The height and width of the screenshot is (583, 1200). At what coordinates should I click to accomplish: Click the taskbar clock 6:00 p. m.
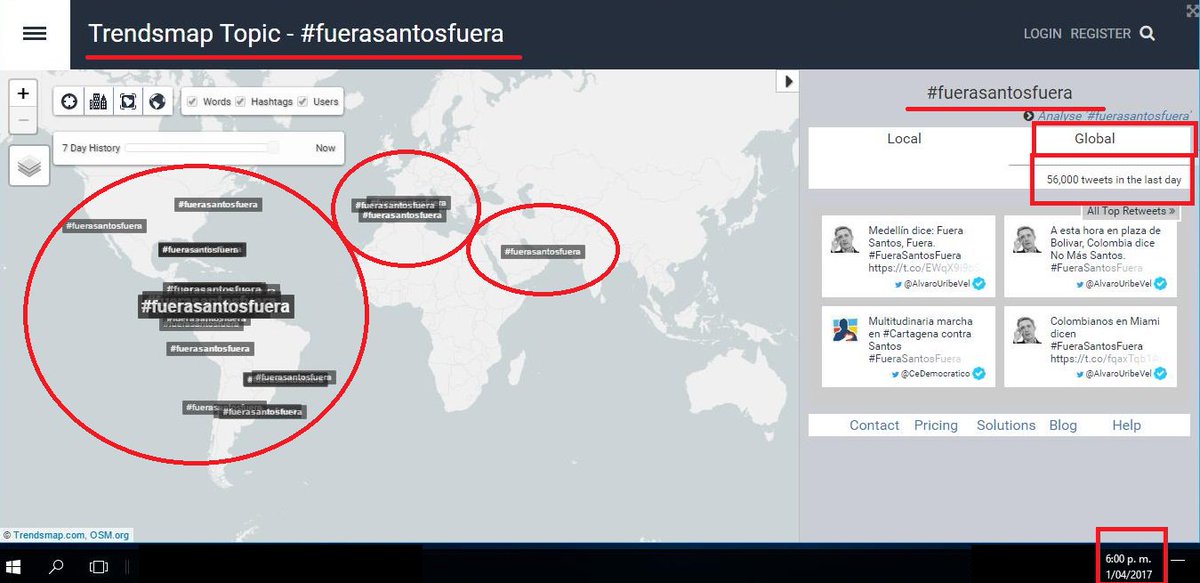(1127, 559)
